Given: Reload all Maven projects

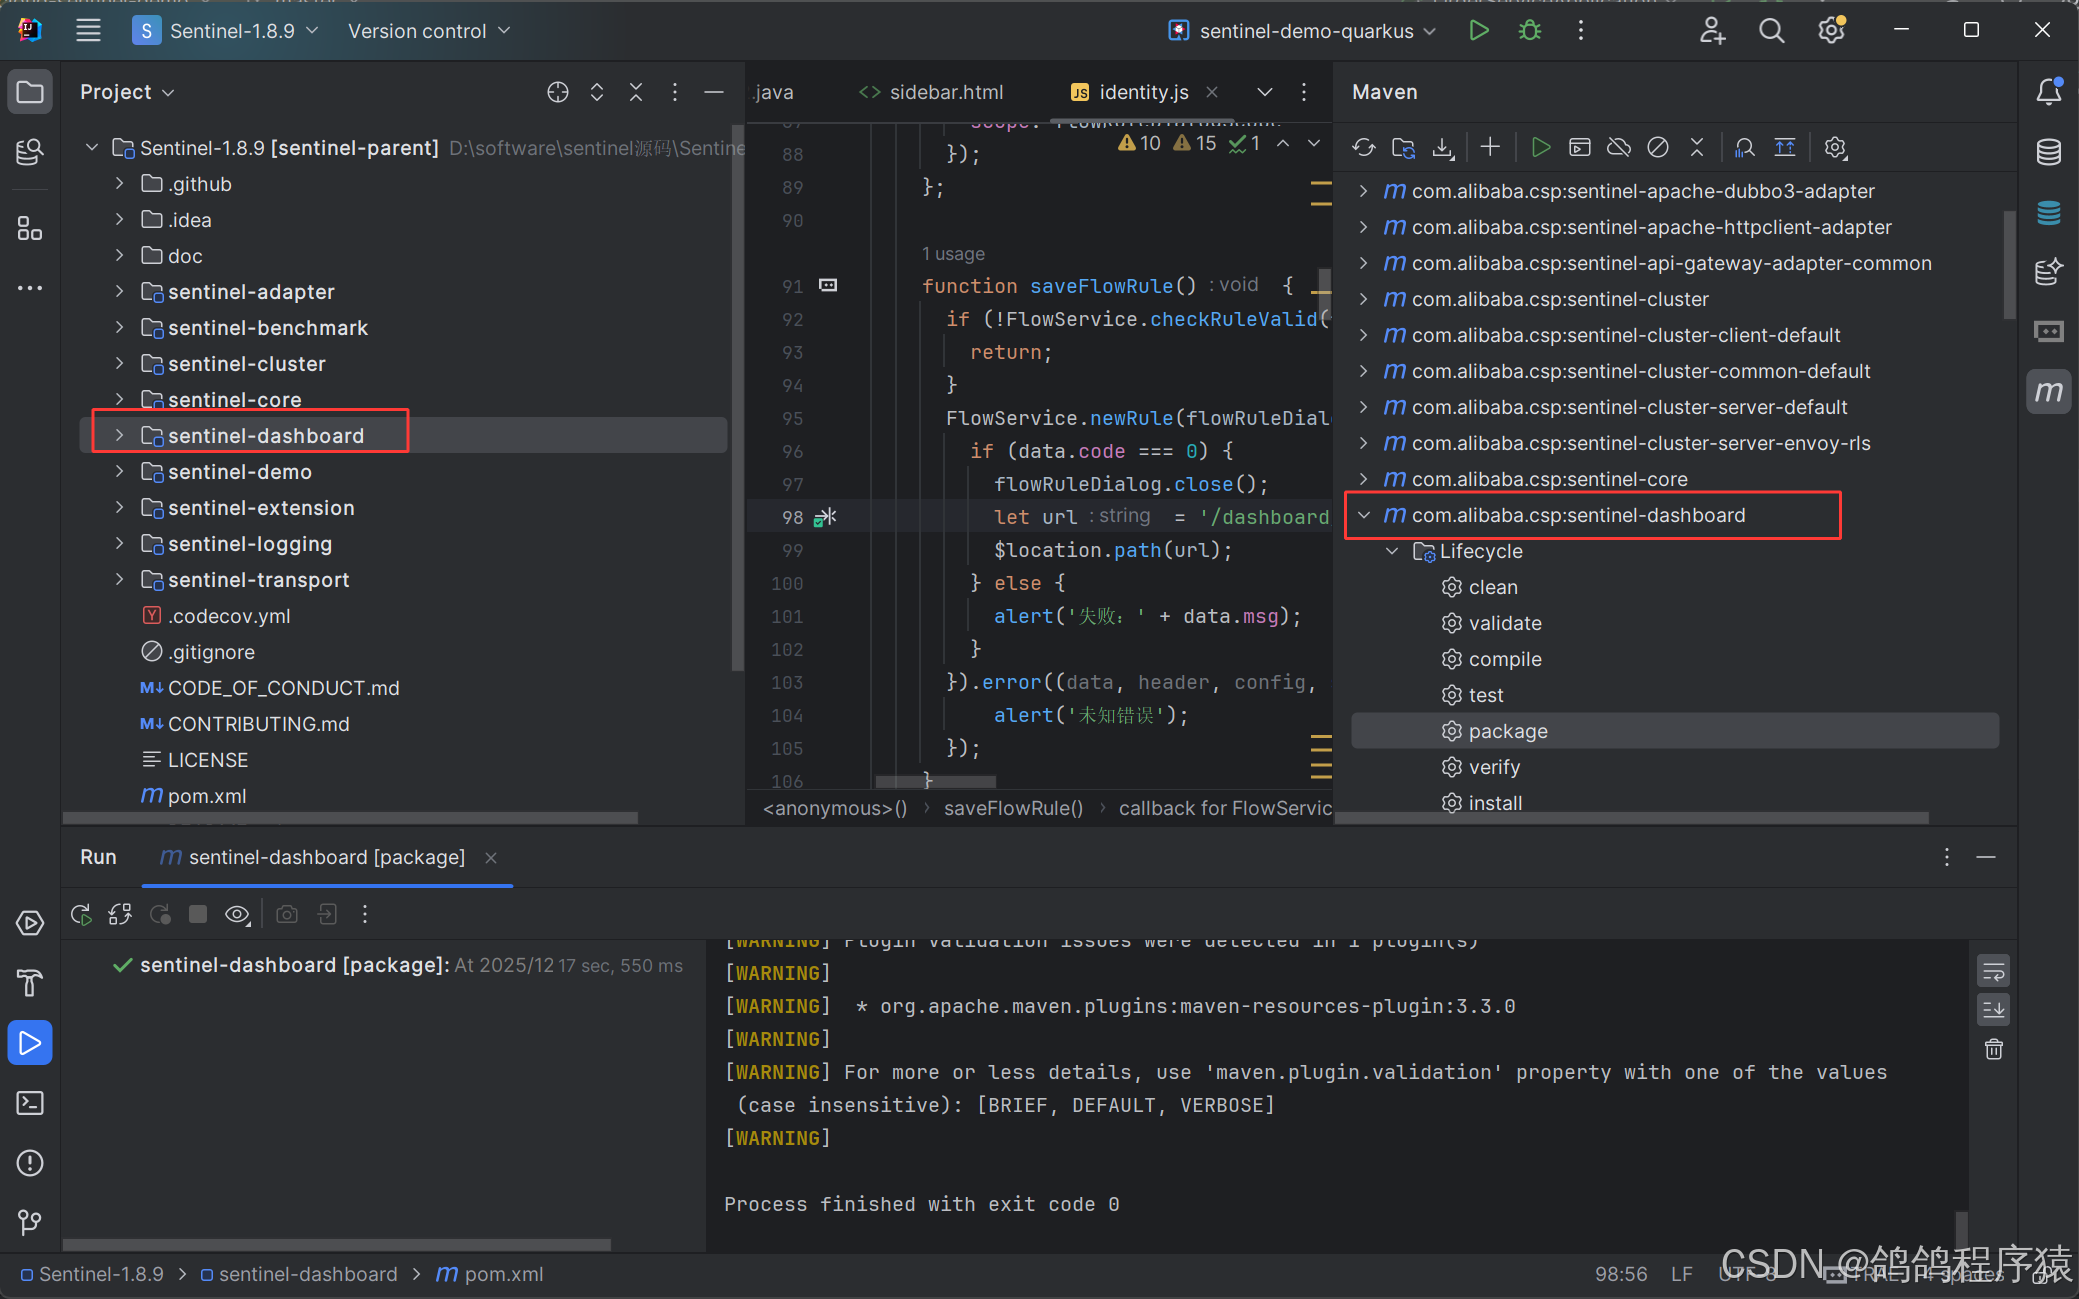Looking at the screenshot, I should [1363, 148].
